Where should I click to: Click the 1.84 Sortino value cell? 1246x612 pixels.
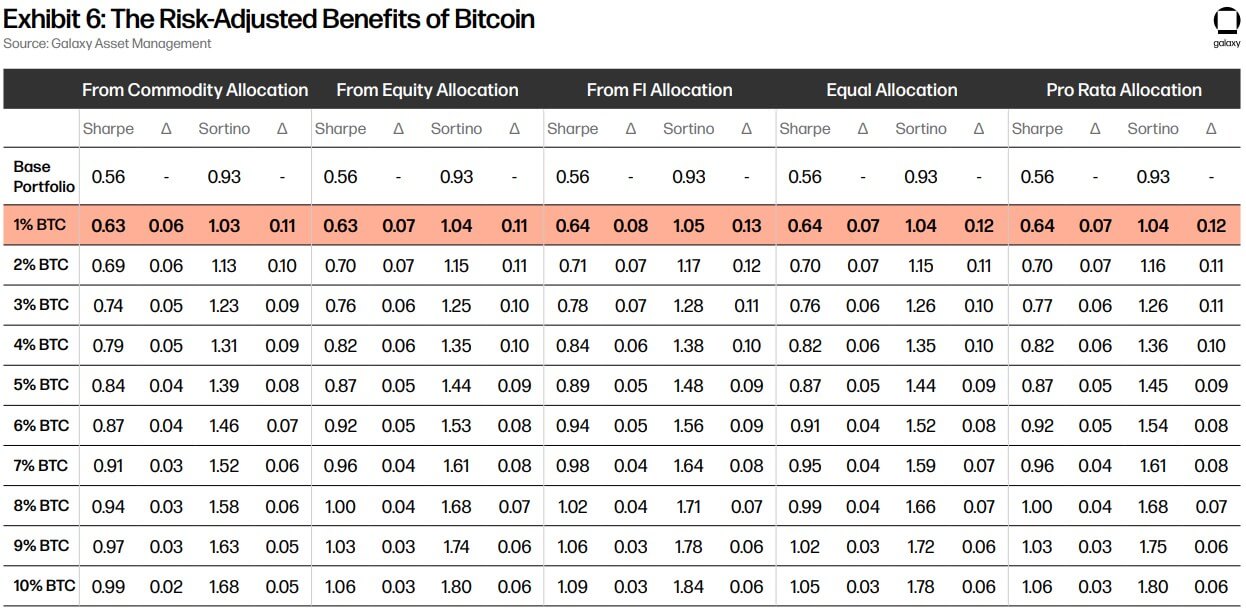[689, 587]
